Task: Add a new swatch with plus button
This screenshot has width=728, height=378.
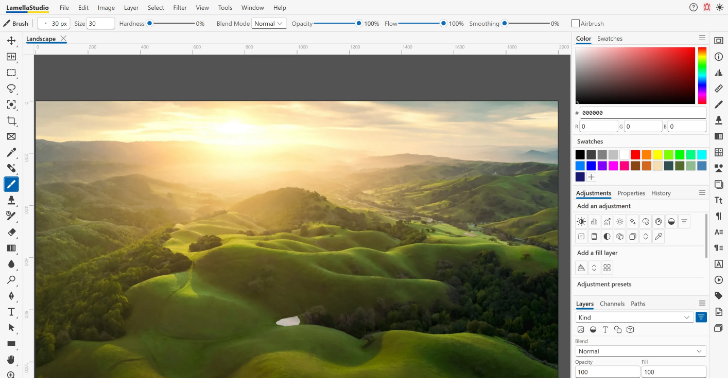Action: 592,177
